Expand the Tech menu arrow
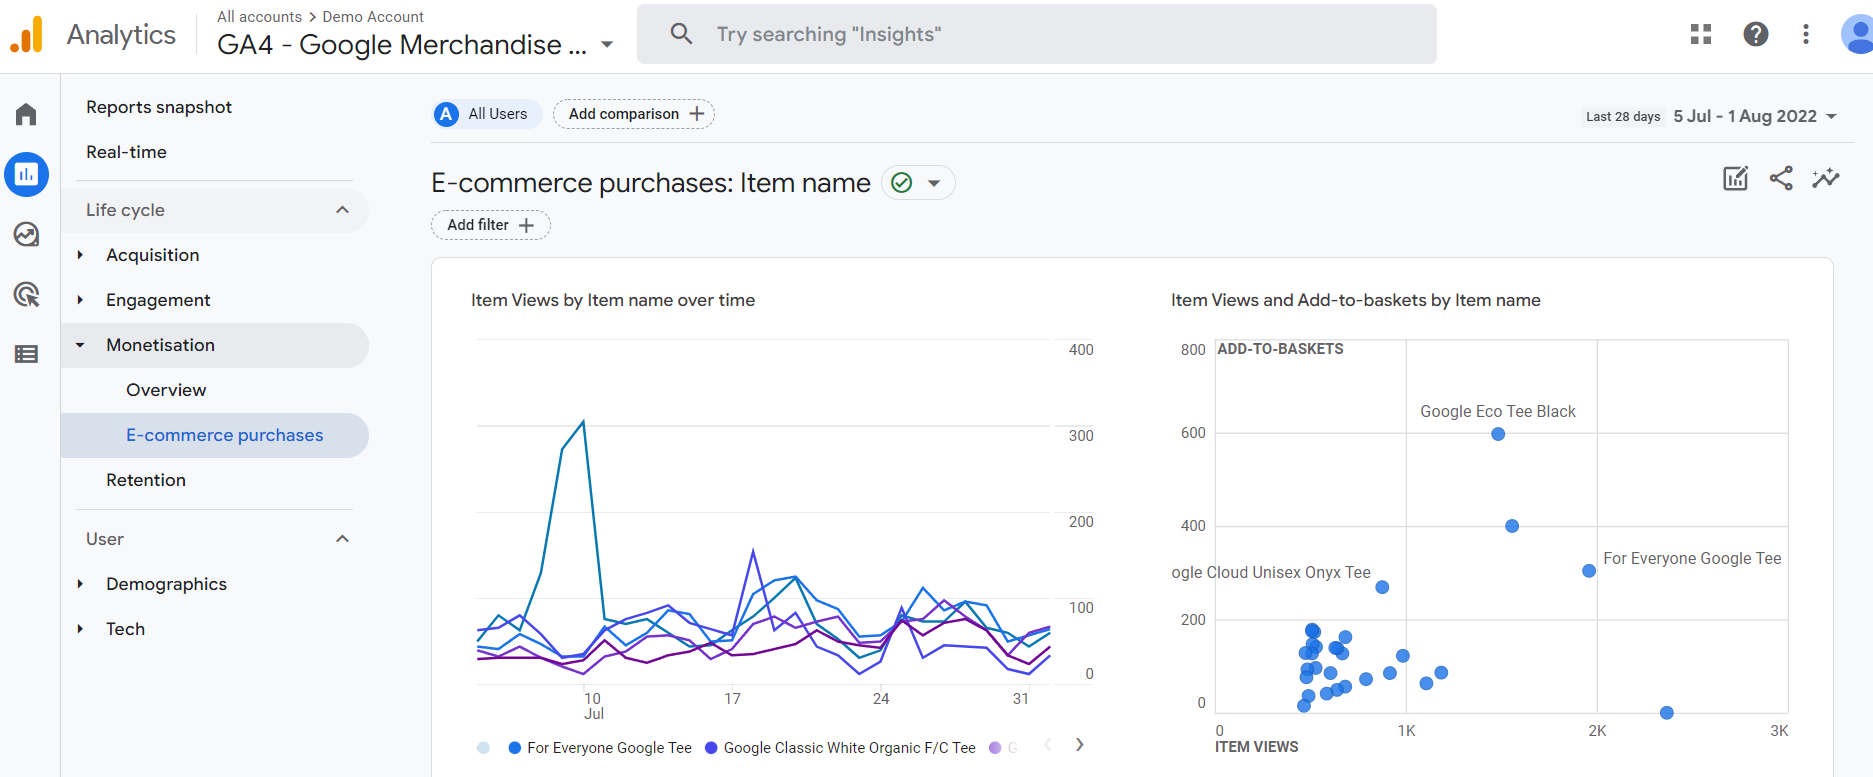 coord(80,629)
